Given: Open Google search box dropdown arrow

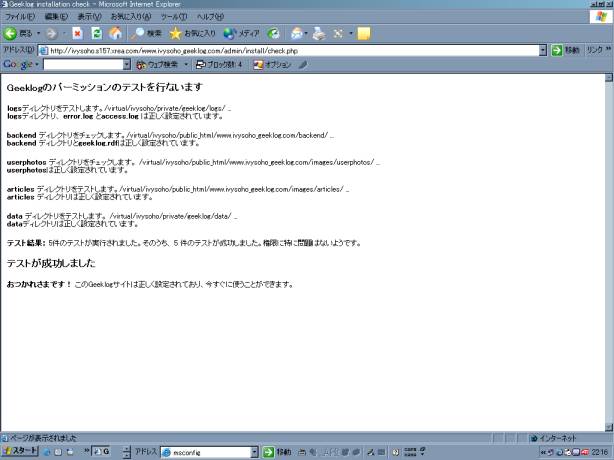Looking at the screenshot, I should pyautogui.click(x=126, y=65).
